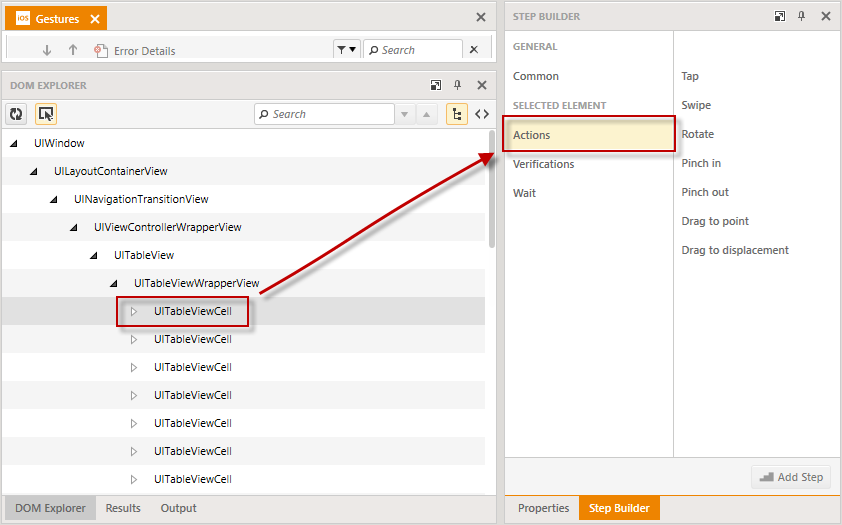Open the DOM Explorer bottom tab
Screen dimensions: 842x525
[50, 508]
